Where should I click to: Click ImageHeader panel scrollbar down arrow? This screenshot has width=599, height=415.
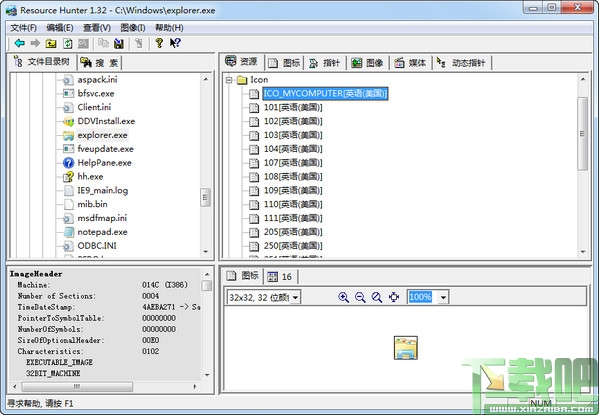pyautogui.click(x=207, y=375)
